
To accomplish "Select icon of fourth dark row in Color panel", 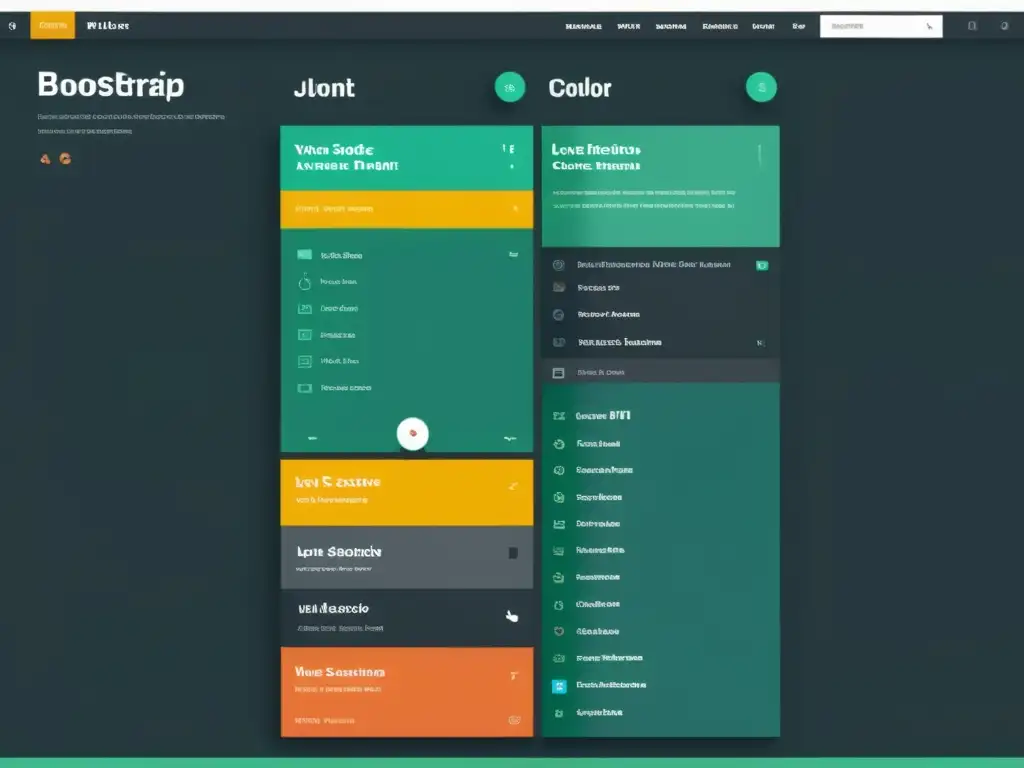I will (559, 342).
